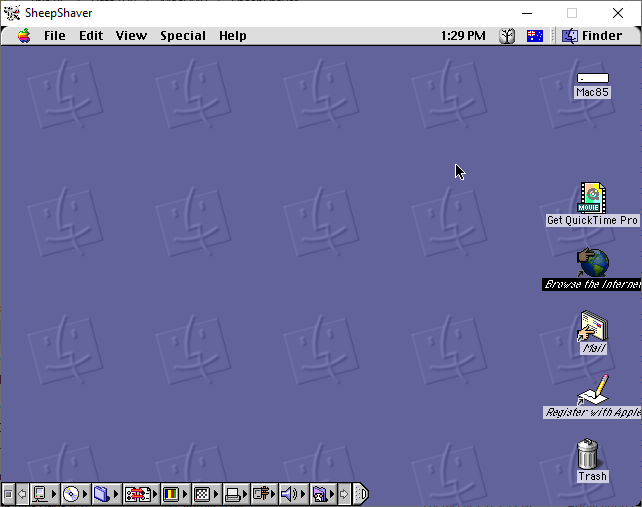Screen dimensions: 642x507
Task: Click the printer selector icon
Action: click(233, 494)
